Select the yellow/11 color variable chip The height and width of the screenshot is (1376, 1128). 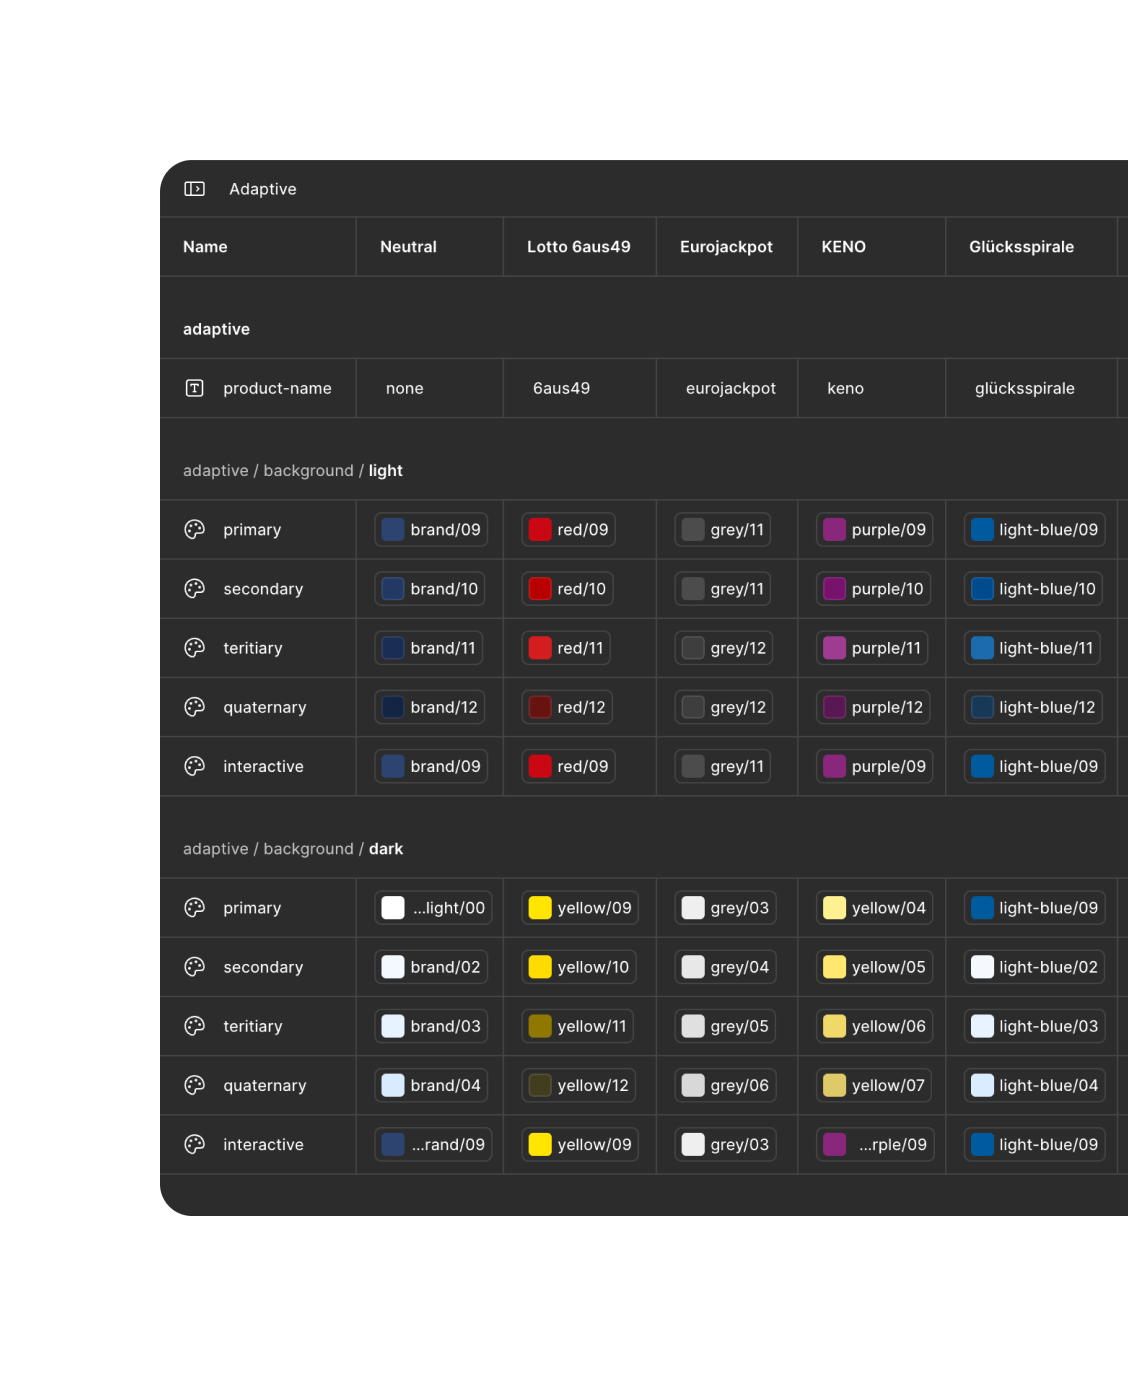[577, 1026]
